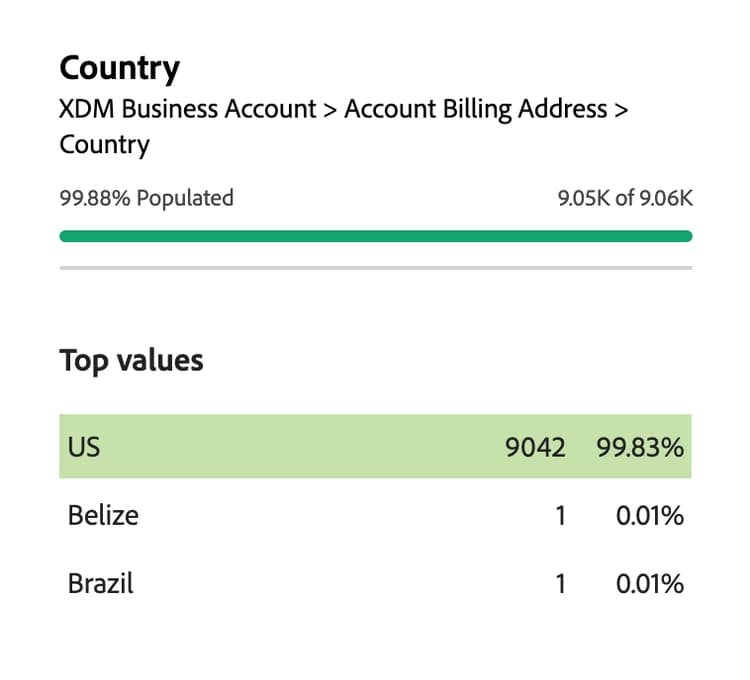This screenshot has width=750, height=680.
Task: Click the gray divider line below the progress bar
Action: (375, 268)
